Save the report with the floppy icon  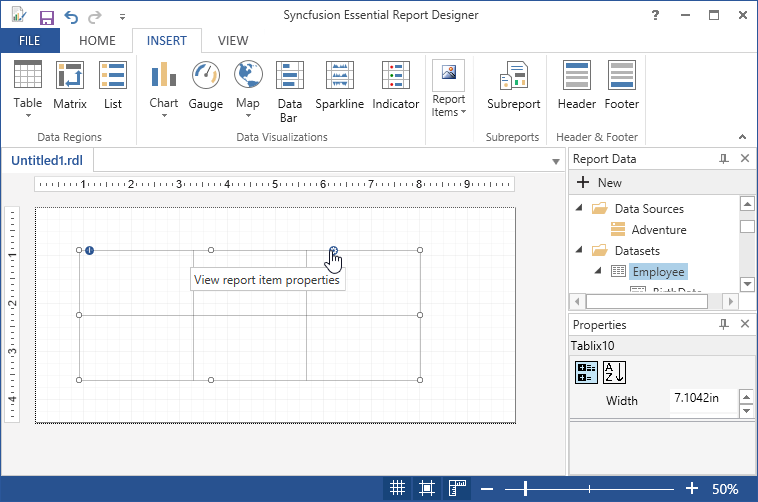(x=47, y=17)
